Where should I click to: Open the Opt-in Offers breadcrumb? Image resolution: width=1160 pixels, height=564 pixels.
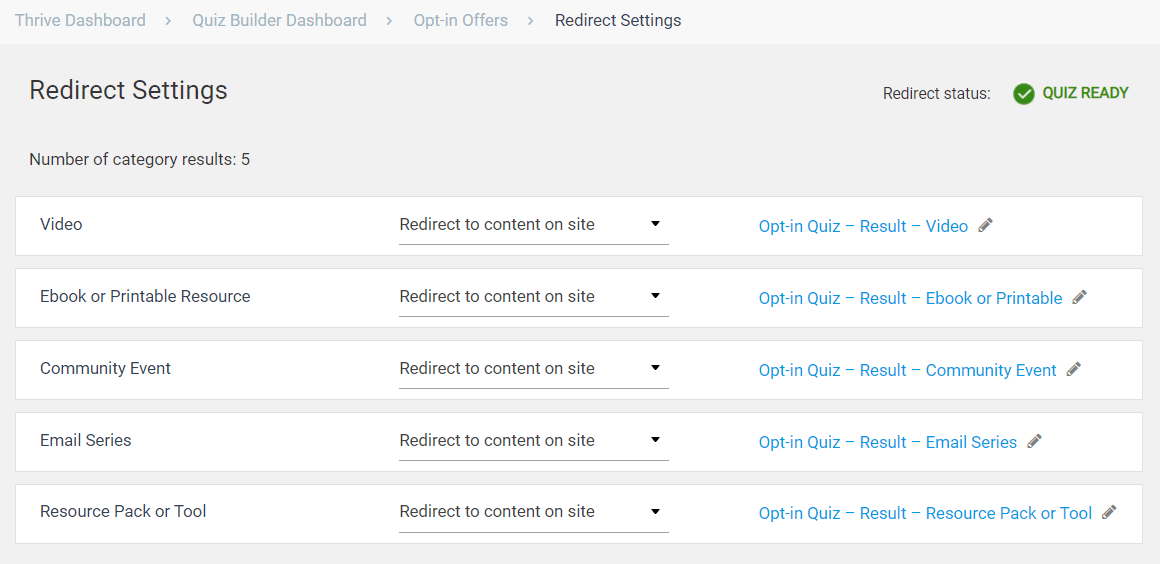pyautogui.click(x=460, y=20)
